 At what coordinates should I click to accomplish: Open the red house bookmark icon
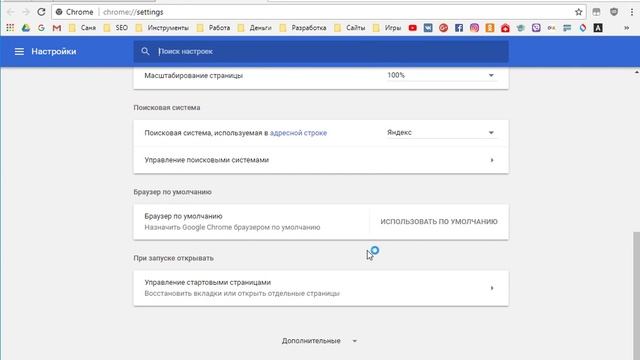505,28
